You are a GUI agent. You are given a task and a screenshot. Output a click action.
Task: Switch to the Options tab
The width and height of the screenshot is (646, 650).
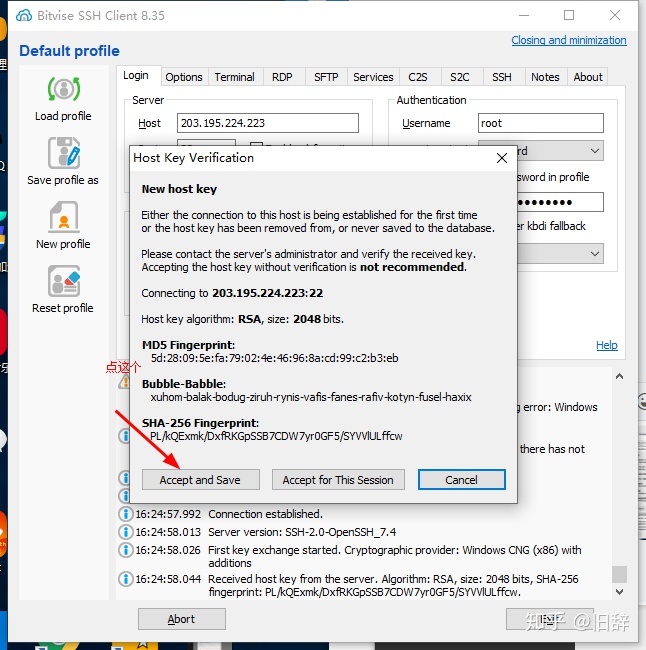[184, 77]
